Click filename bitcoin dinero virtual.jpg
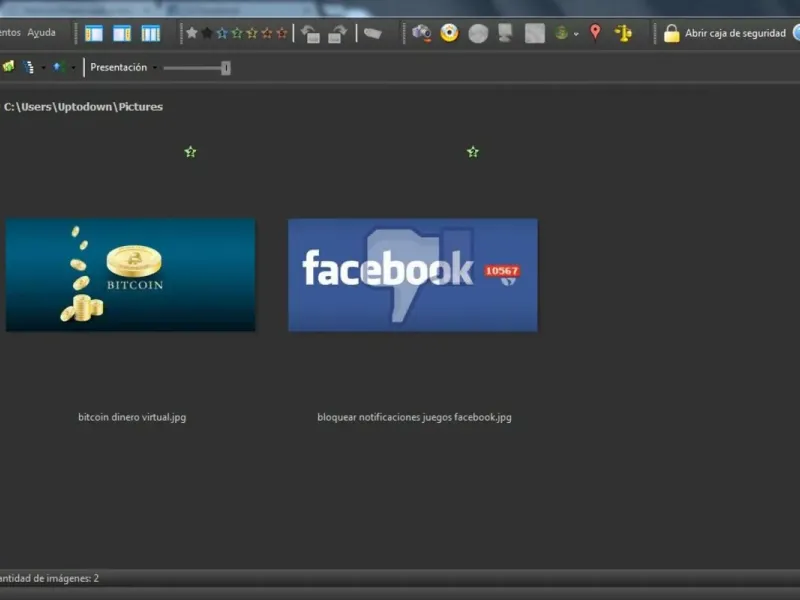Image resolution: width=800 pixels, height=600 pixels. 132,417
